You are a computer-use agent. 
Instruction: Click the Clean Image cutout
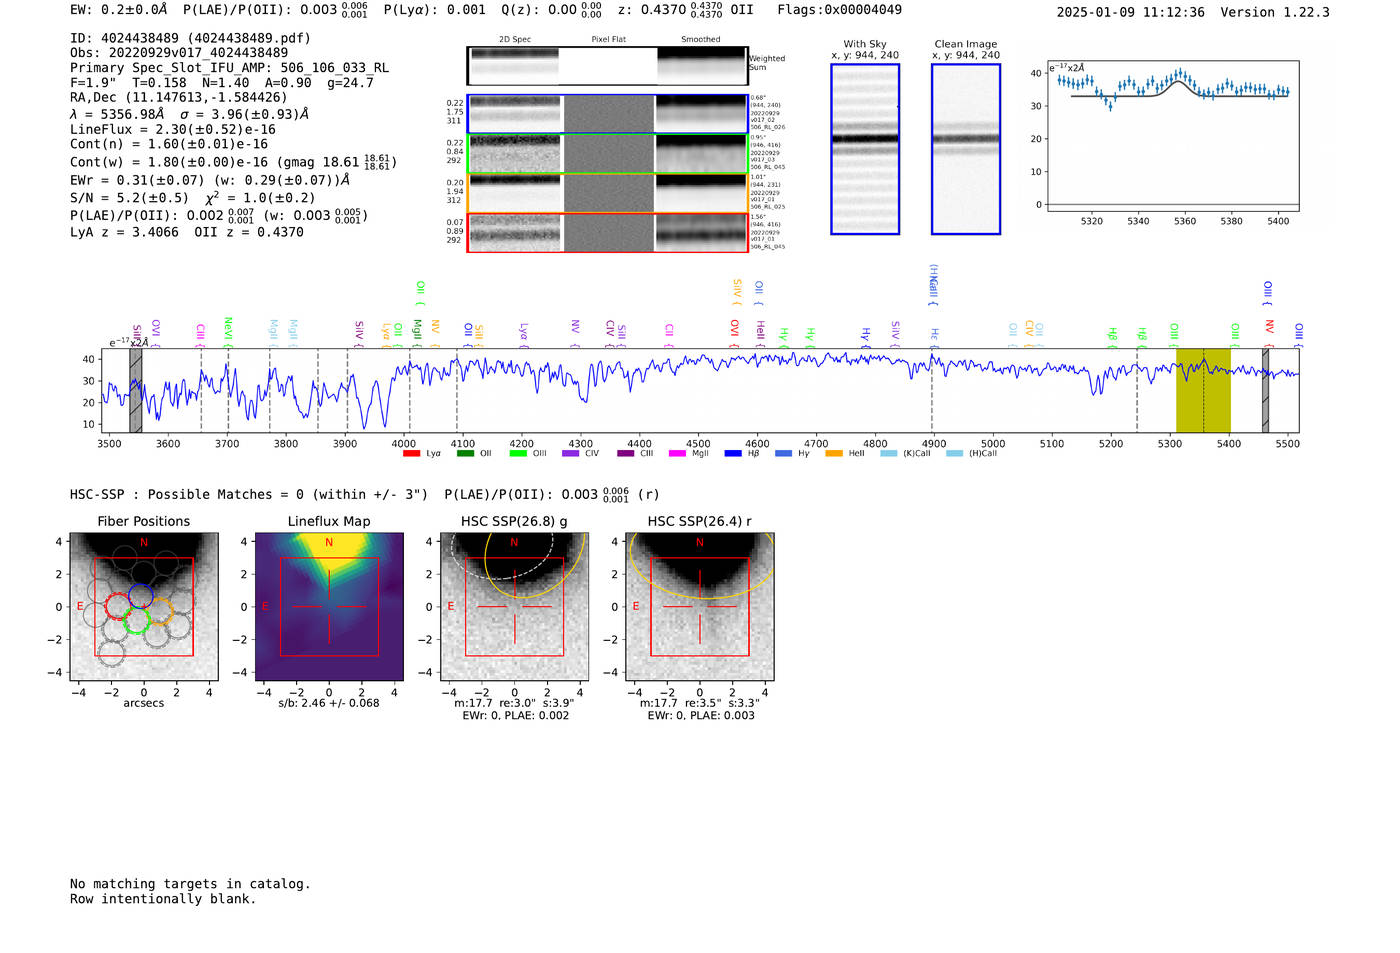click(x=966, y=149)
